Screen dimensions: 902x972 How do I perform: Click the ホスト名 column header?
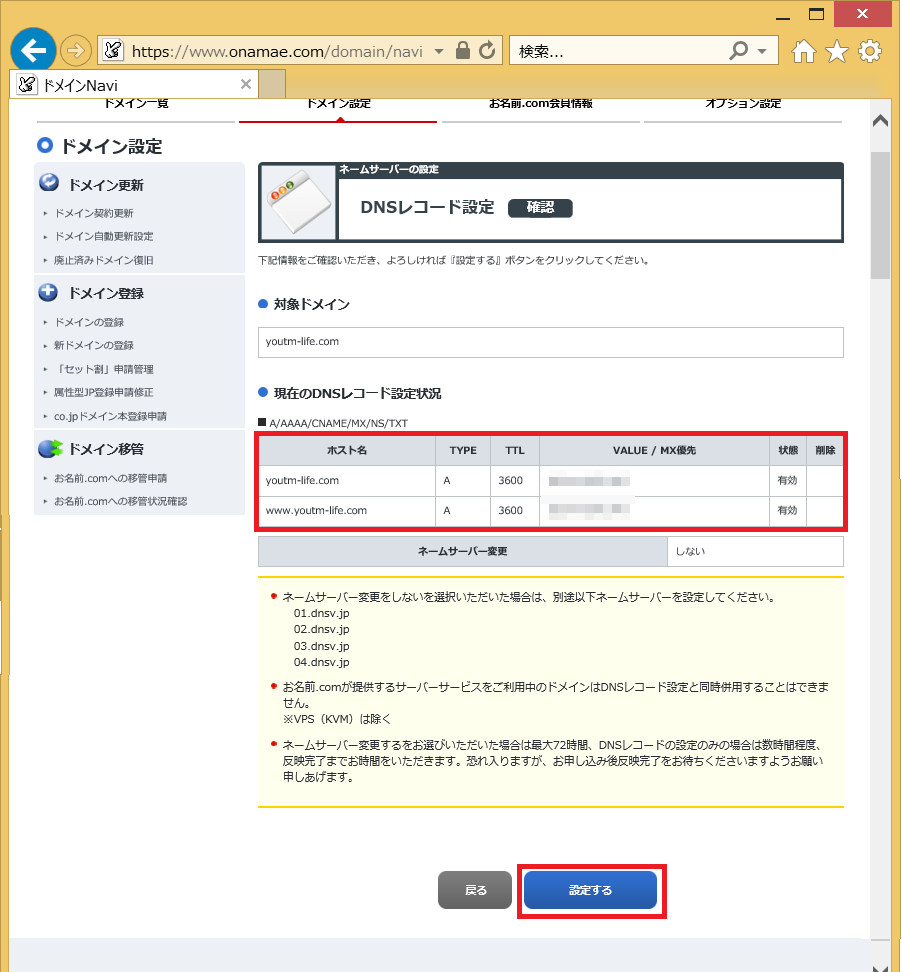coord(347,451)
